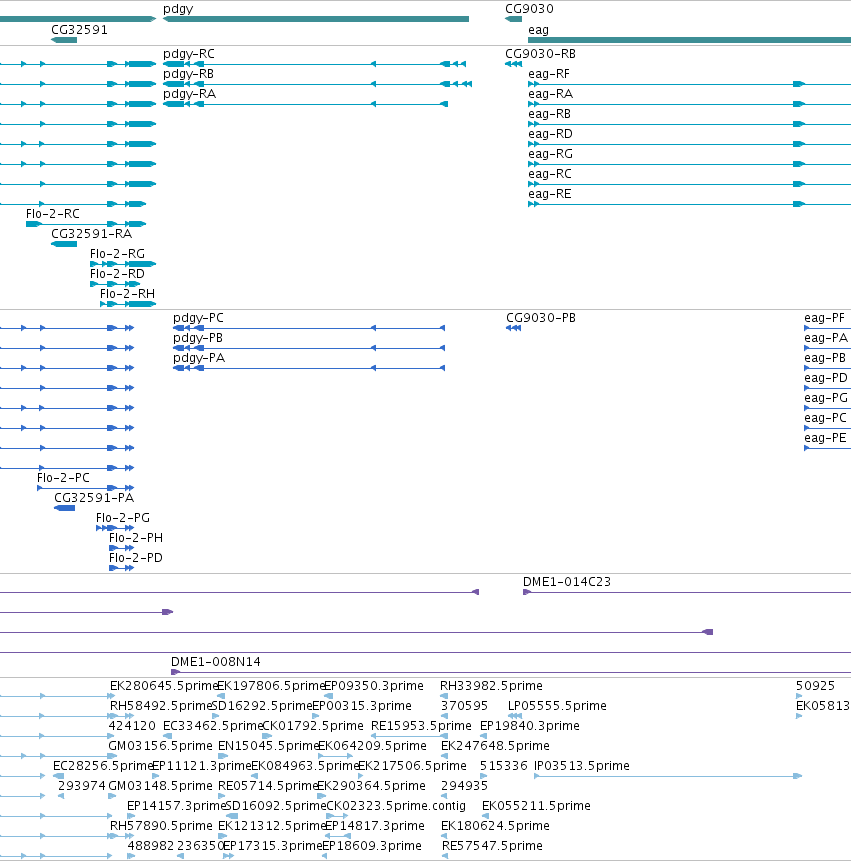Click the 515336 feature label
This screenshot has width=851, height=861.
click(x=503, y=766)
